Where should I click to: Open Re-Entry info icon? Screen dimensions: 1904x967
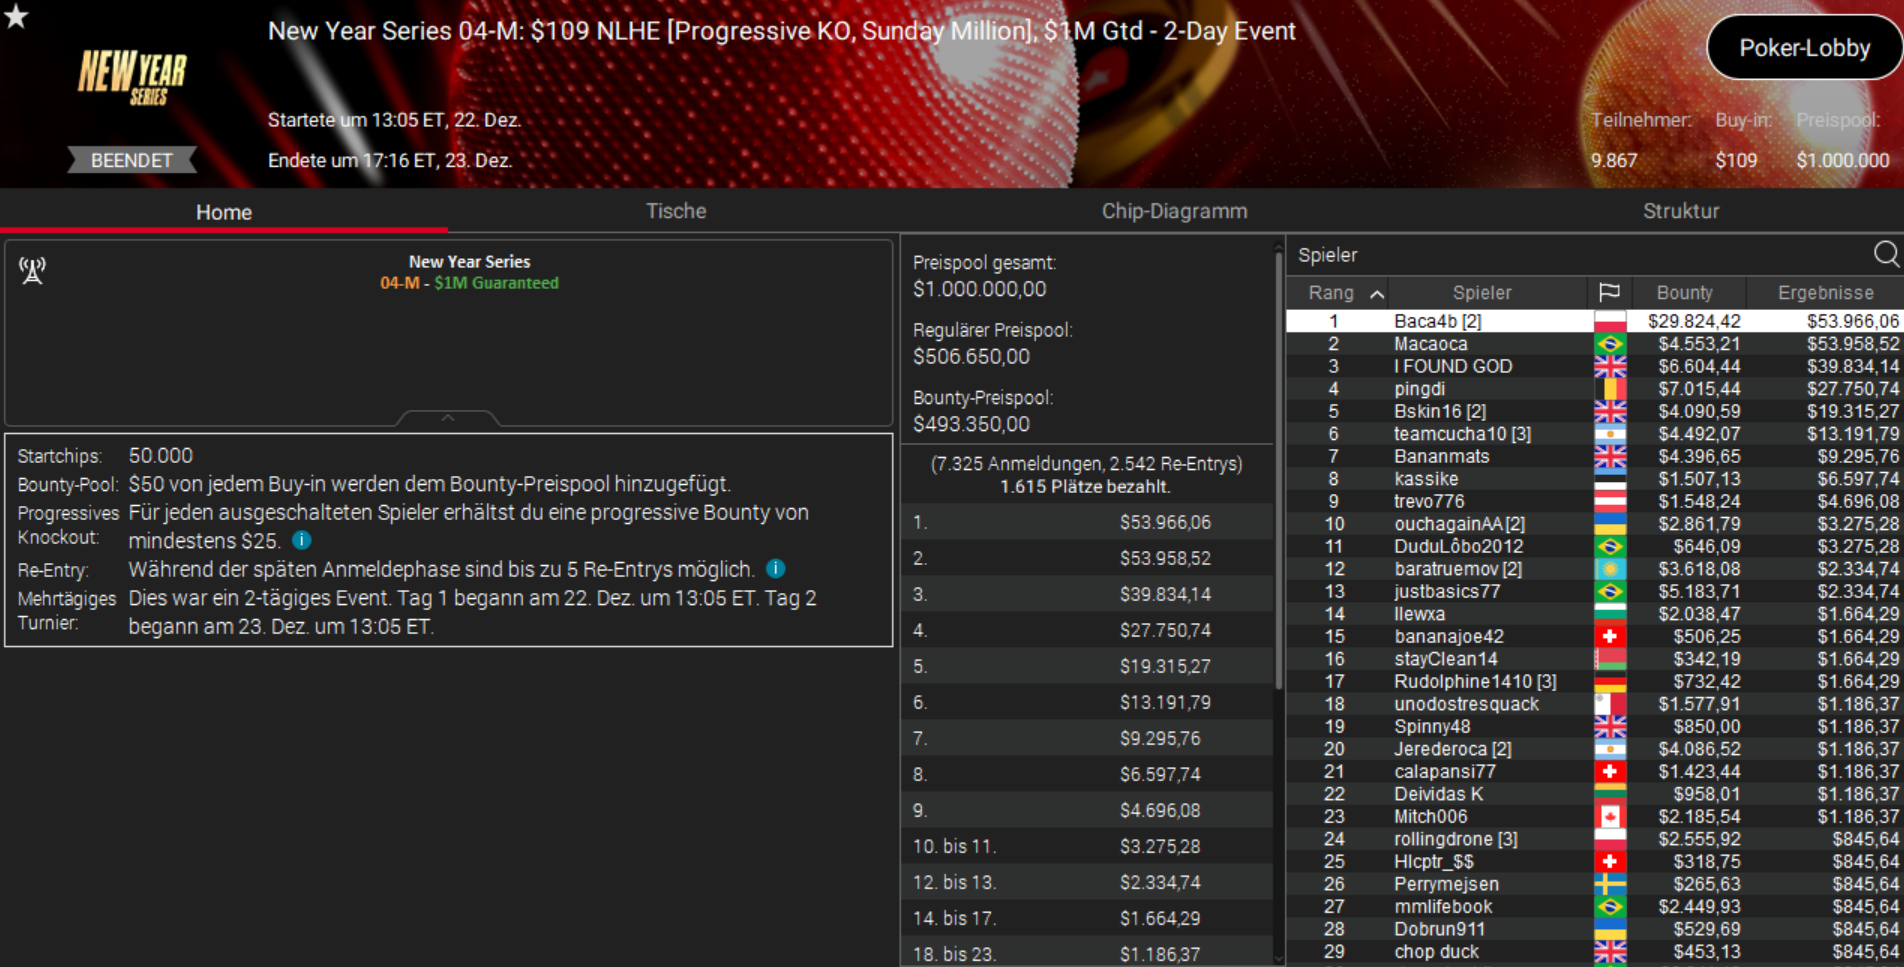(x=776, y=569)
